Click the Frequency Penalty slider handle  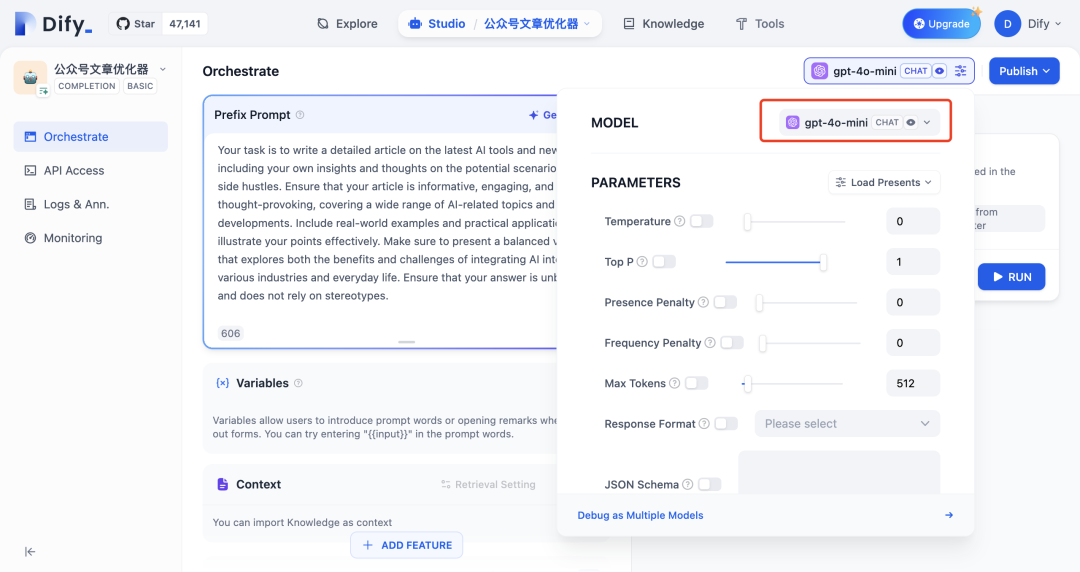click(x=762, y=343)
